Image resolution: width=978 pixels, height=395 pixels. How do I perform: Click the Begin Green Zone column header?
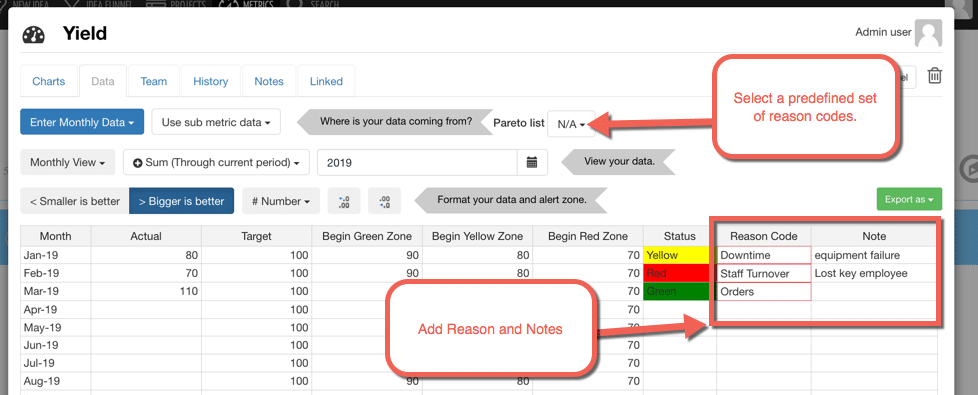367,237
